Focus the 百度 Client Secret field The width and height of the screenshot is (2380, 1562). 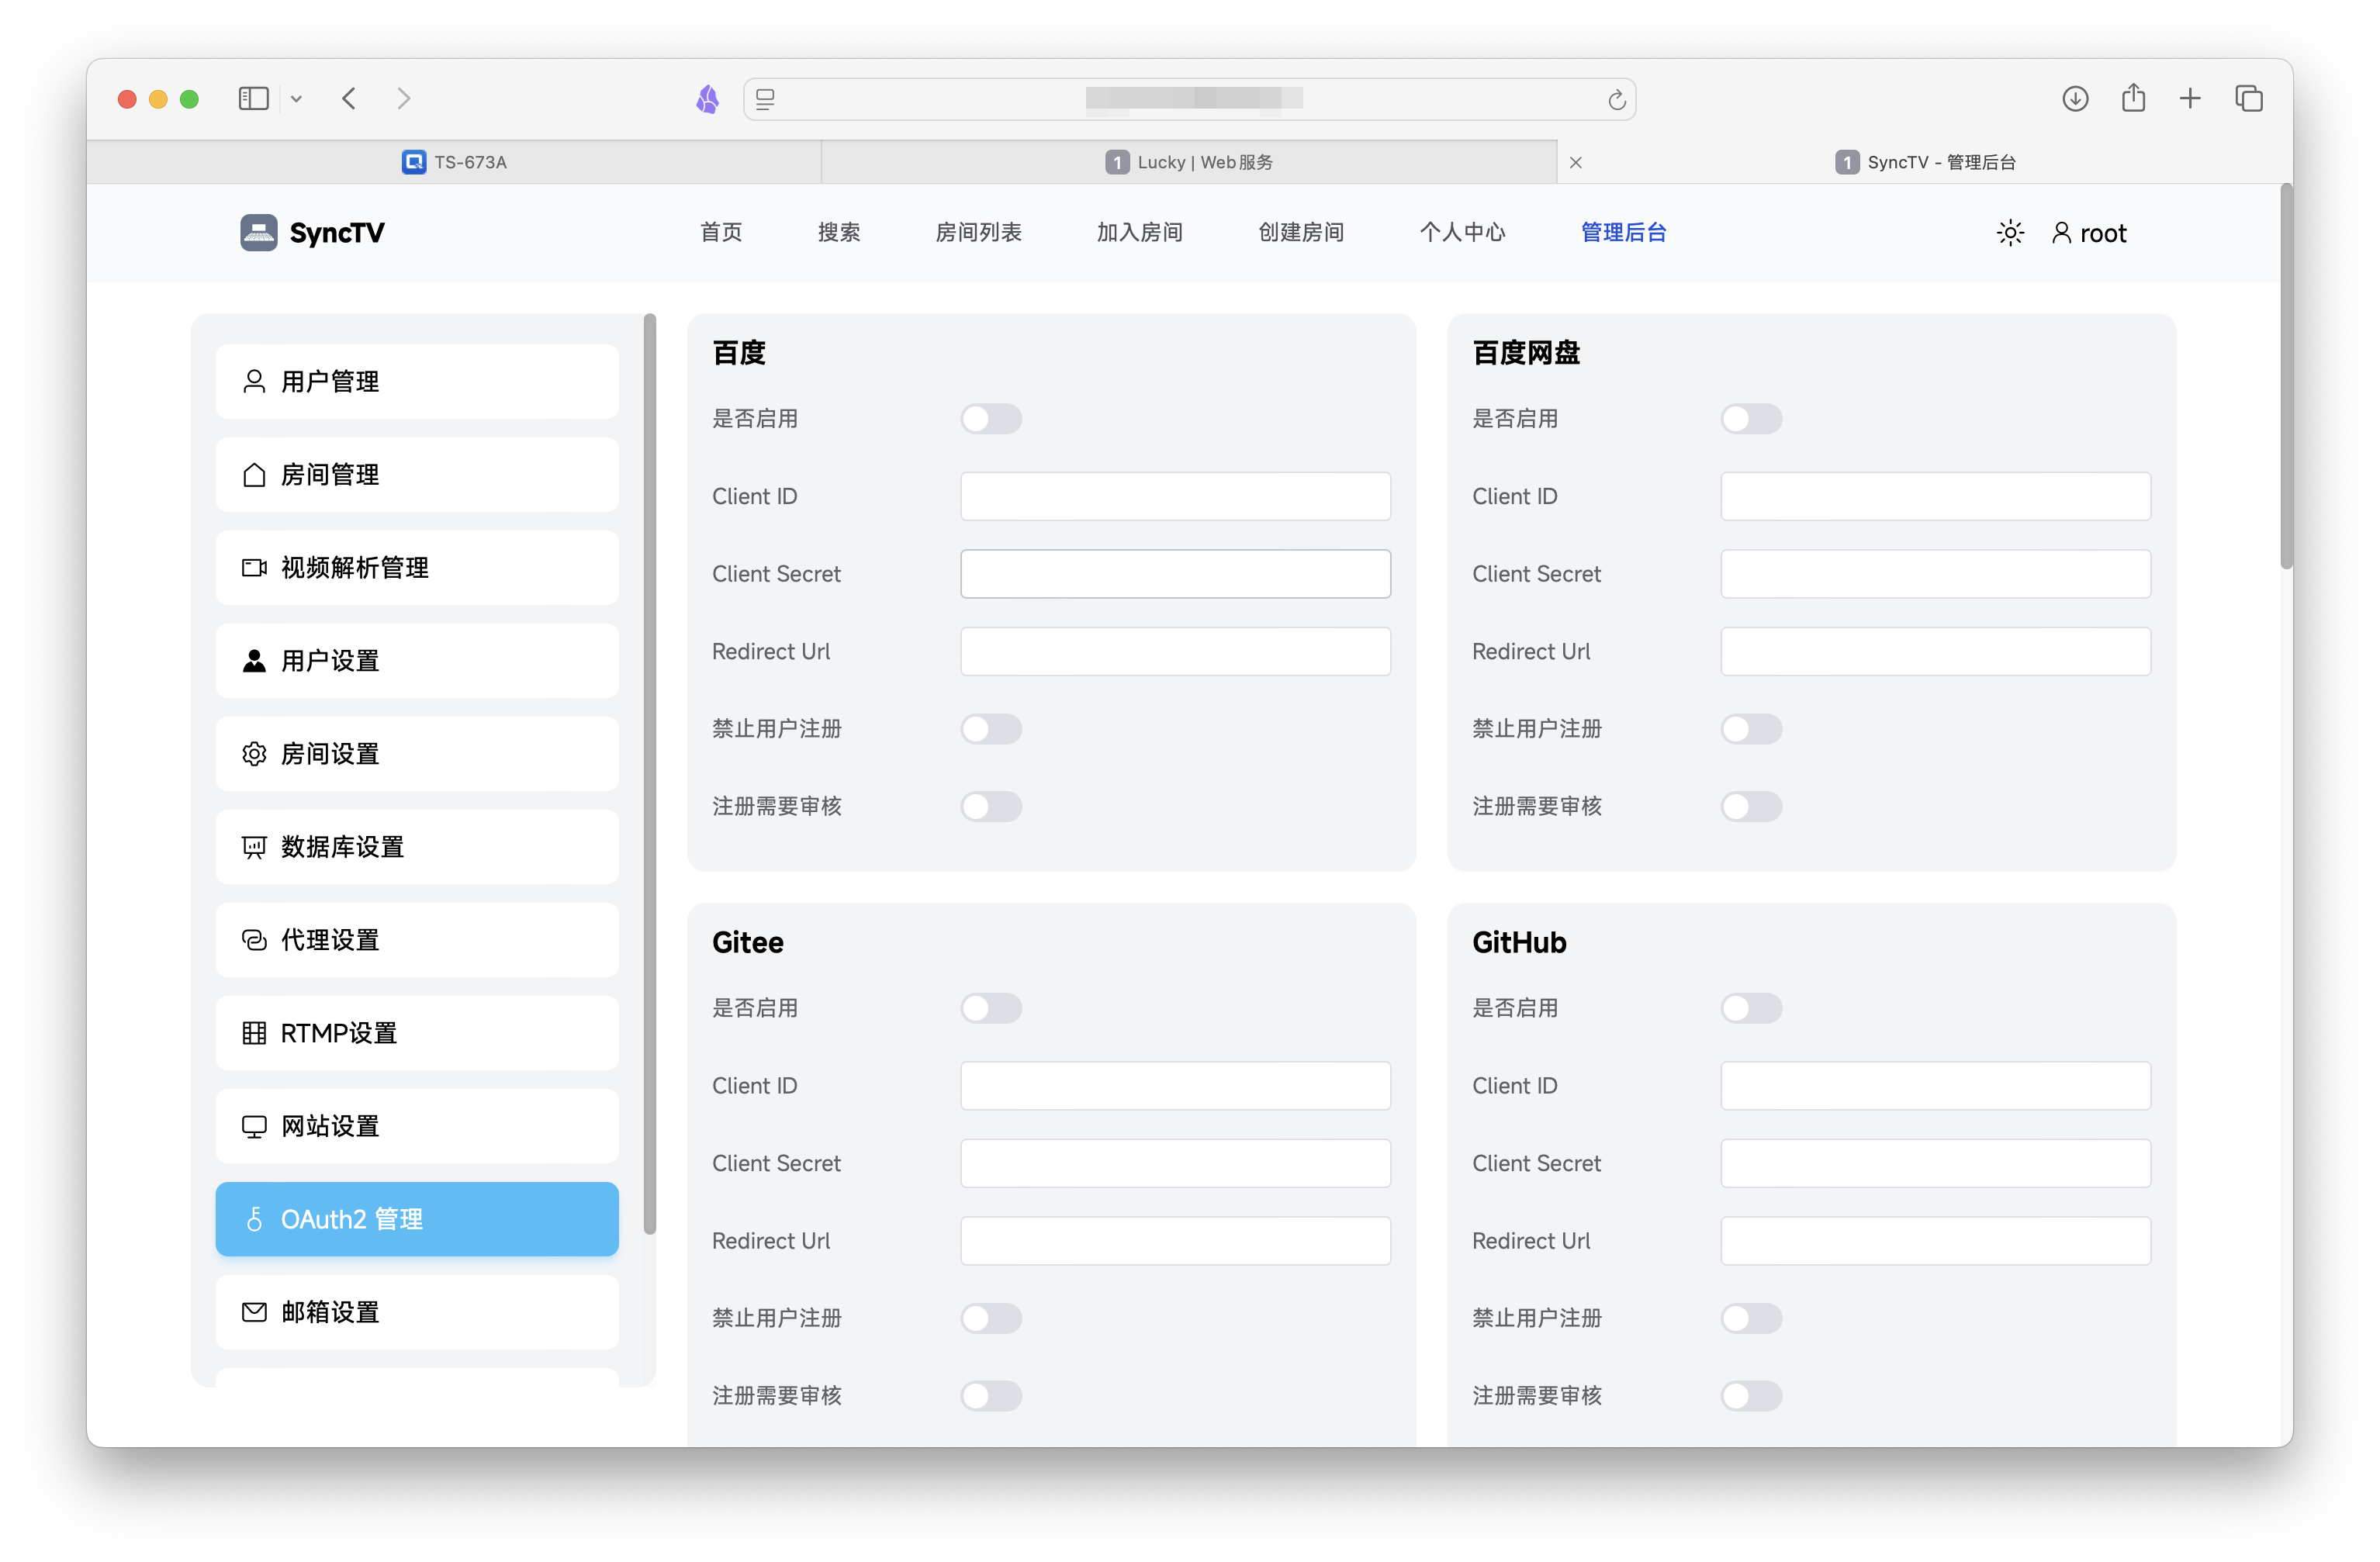1175,573
